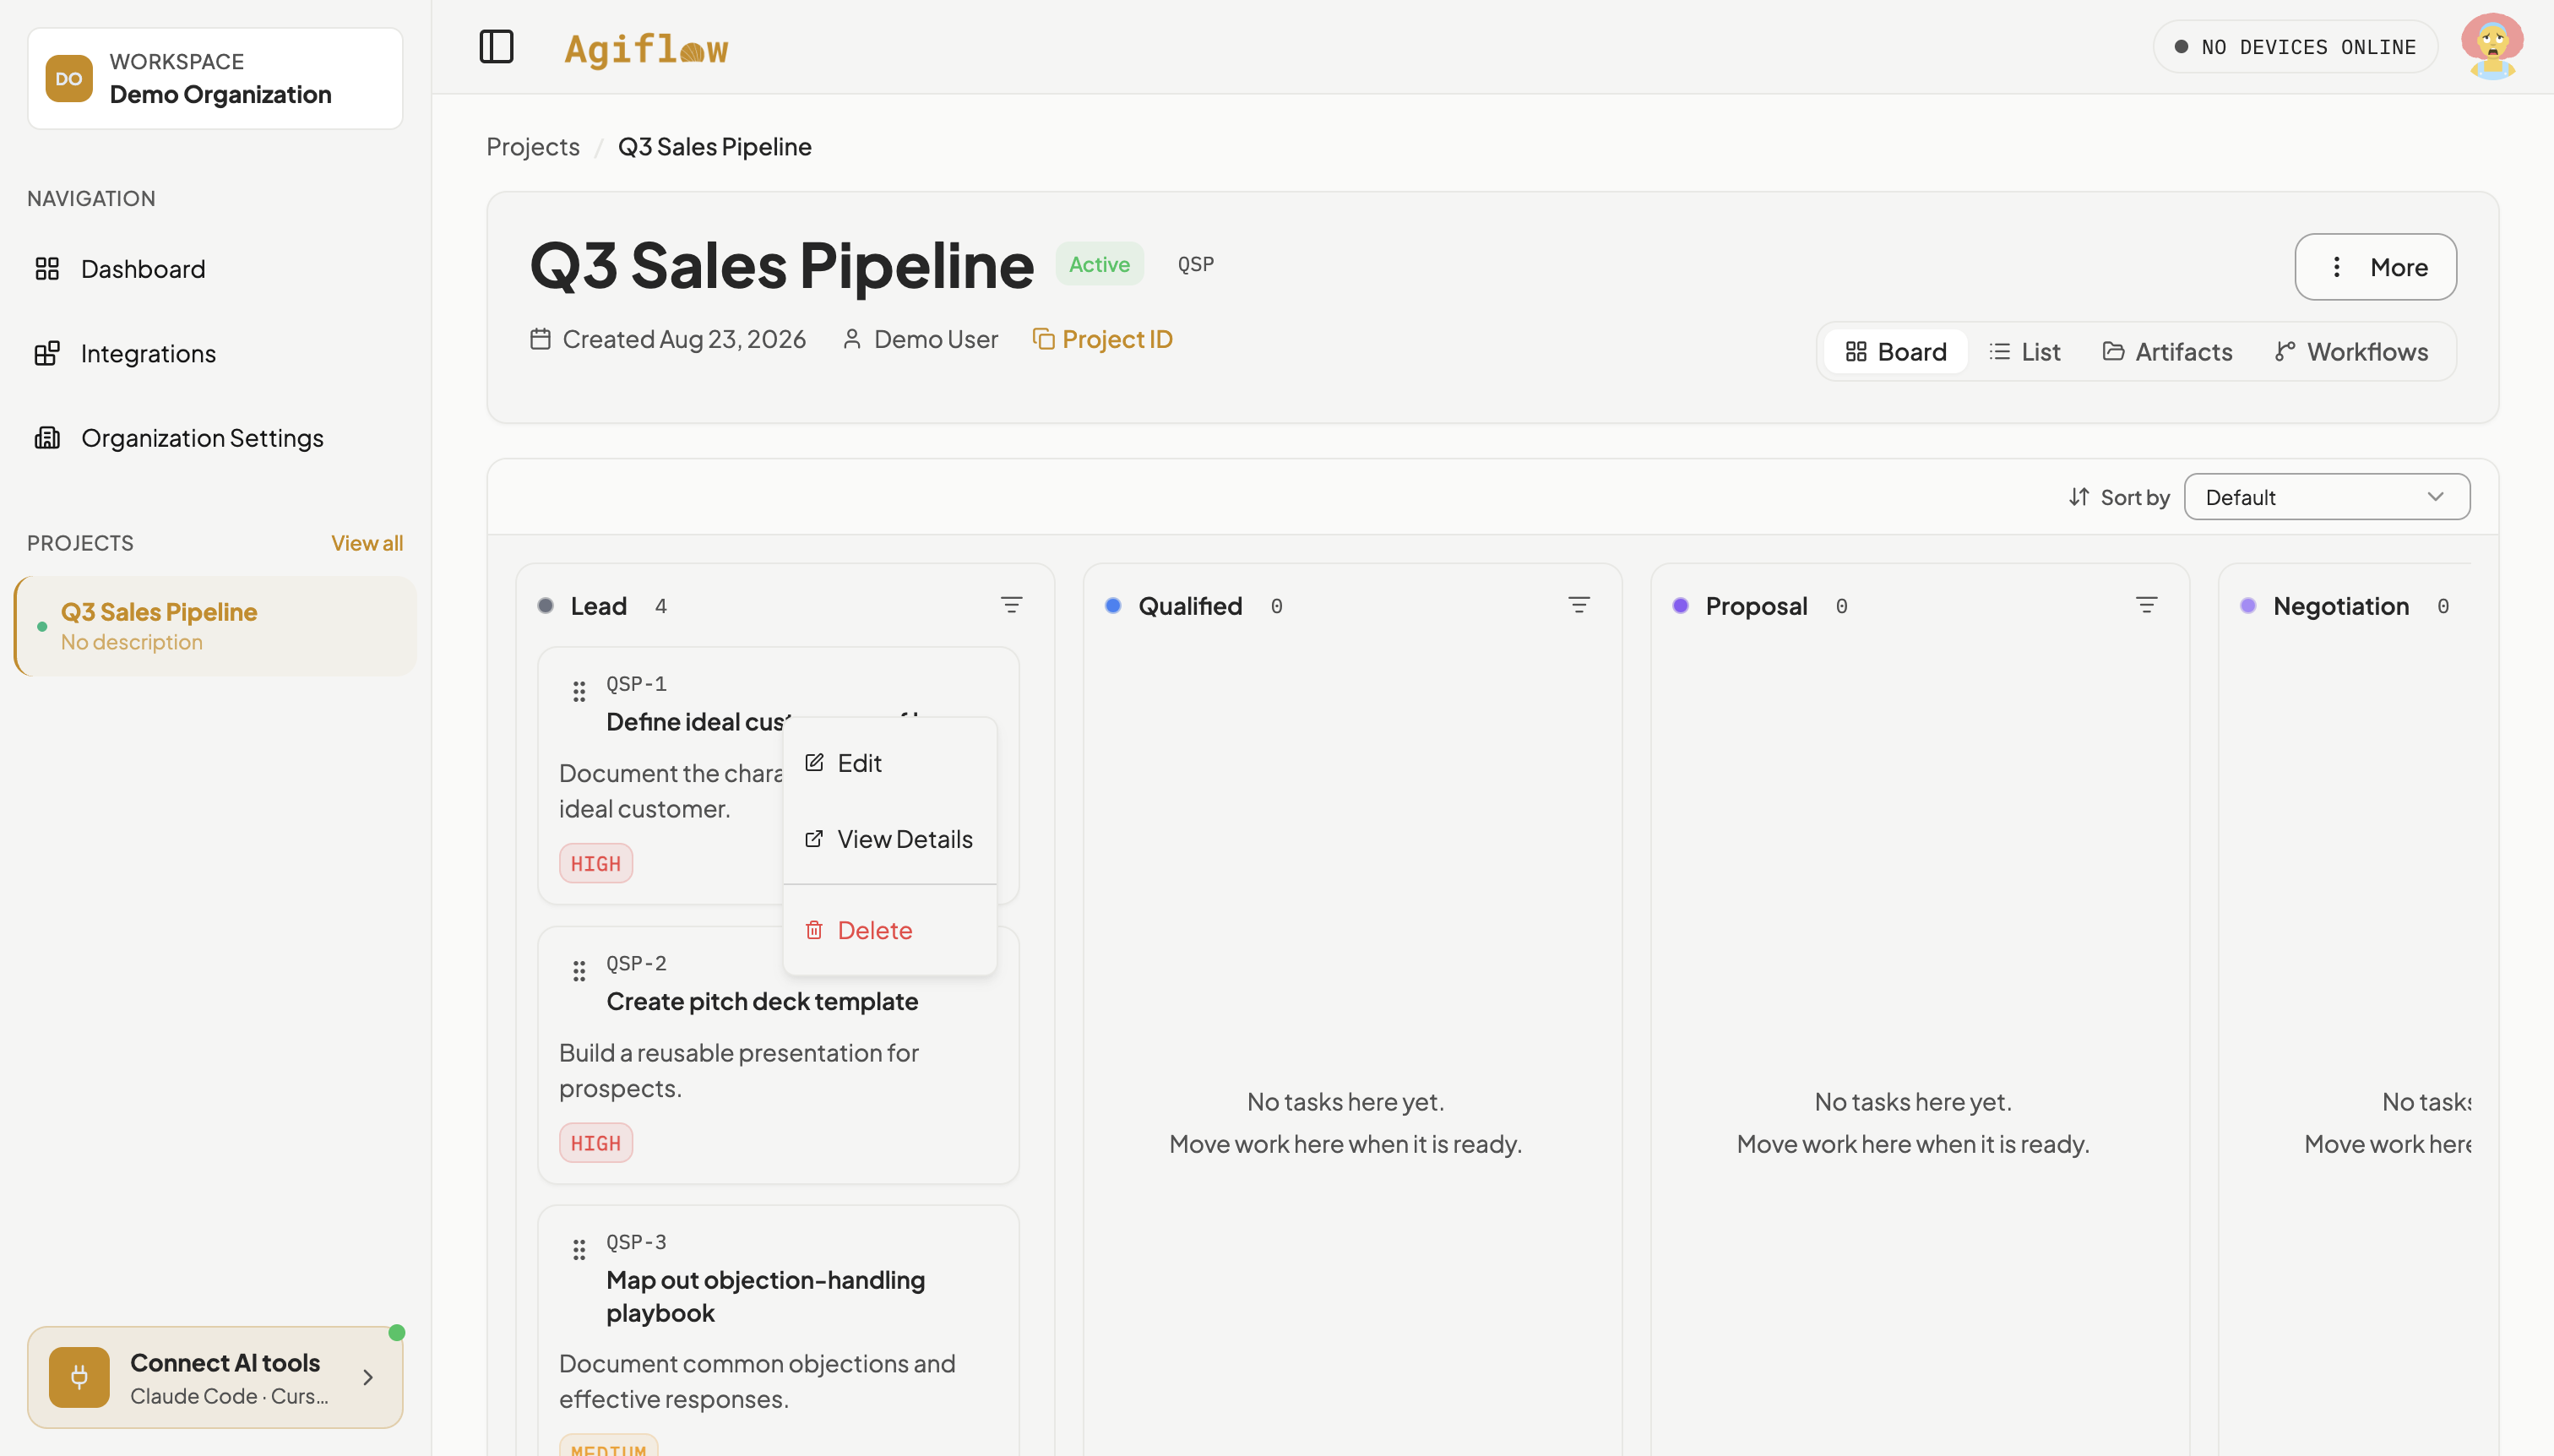
Task: Switch to the List tab
Action: 2024,352
